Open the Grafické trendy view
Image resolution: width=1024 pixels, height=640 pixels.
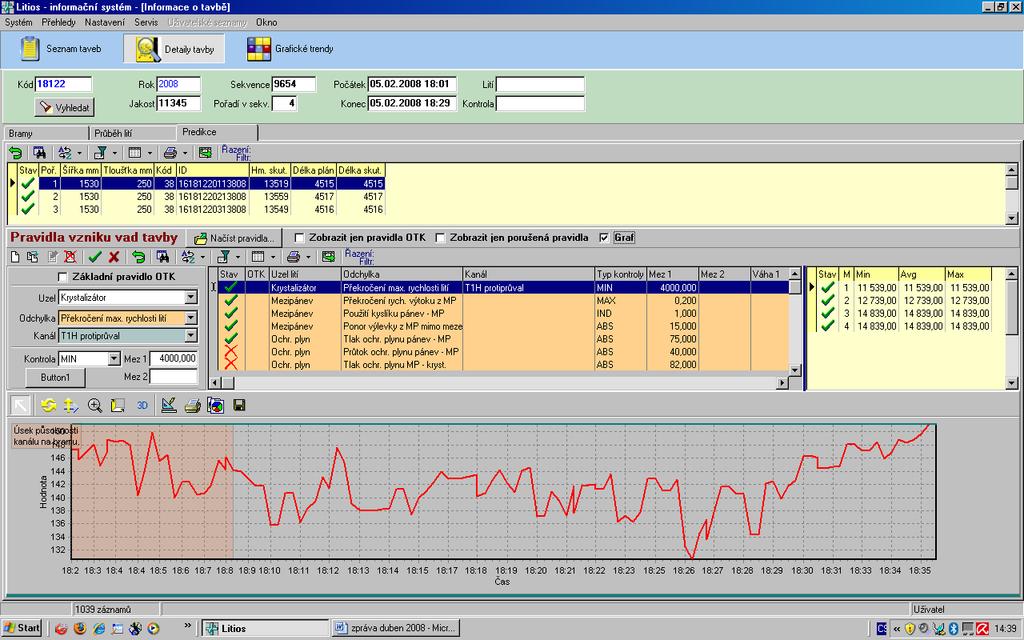[290, 49]
